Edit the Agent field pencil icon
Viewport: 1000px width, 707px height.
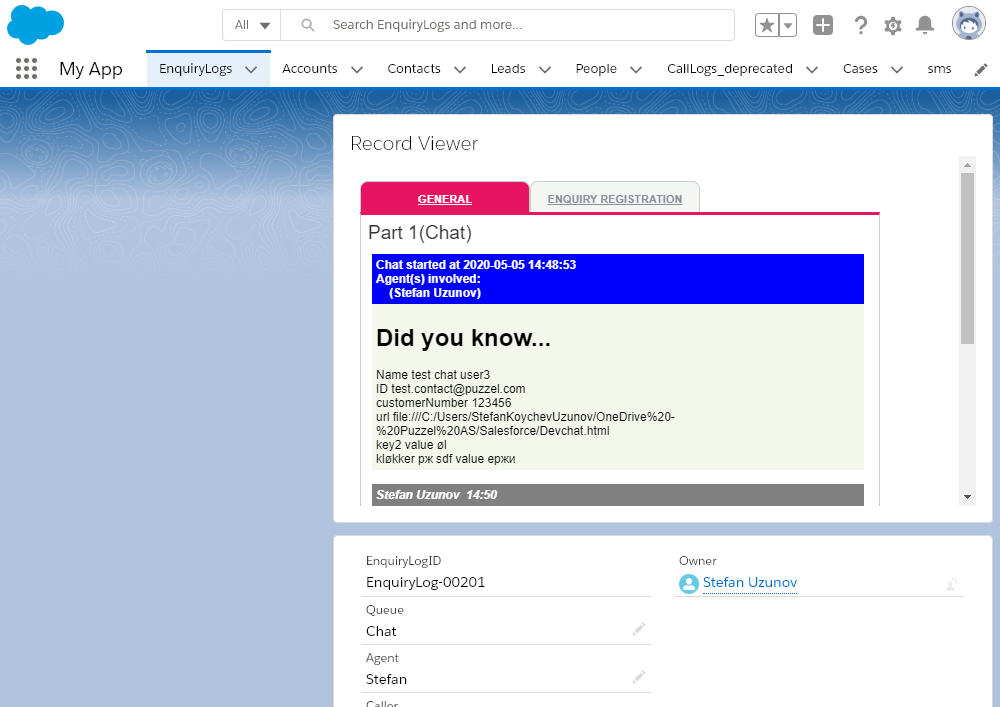tap(638, 677)
